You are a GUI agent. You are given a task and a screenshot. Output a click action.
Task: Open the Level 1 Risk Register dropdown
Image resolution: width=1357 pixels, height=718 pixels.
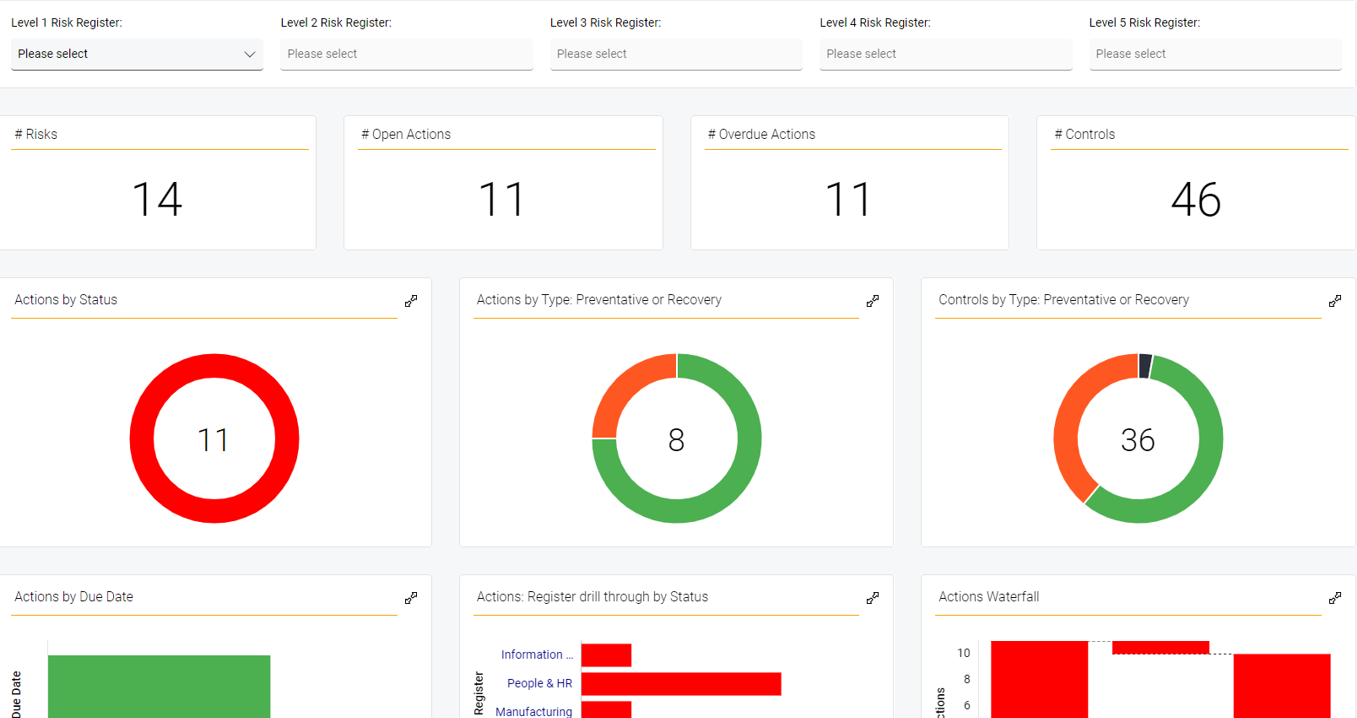[x=137, y=54]
